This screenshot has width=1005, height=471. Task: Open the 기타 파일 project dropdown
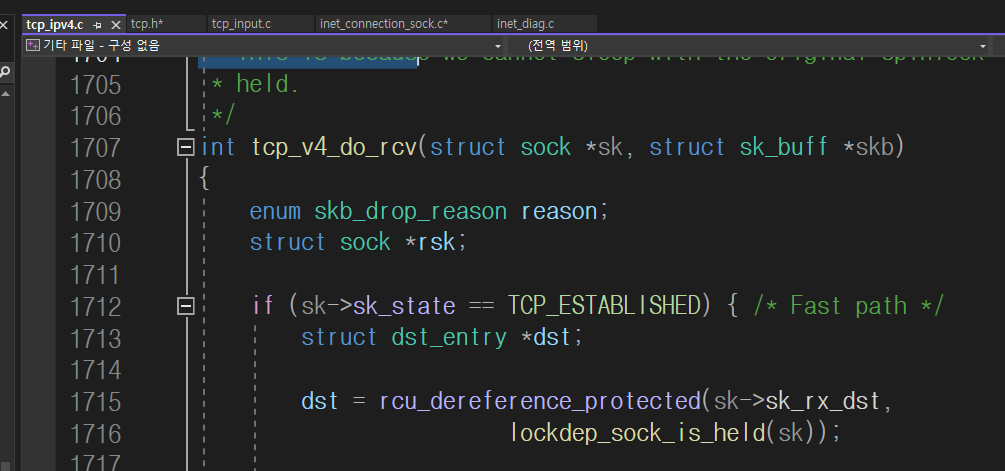tap(498, 46)
